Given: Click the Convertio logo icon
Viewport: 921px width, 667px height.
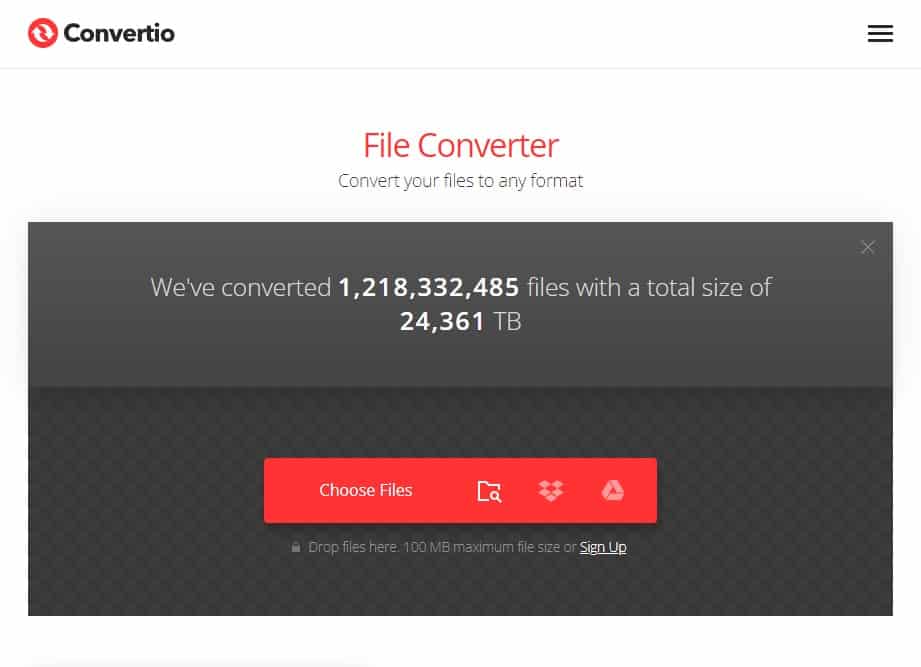Looking at the screenshot, I should [x=43, y=33].
